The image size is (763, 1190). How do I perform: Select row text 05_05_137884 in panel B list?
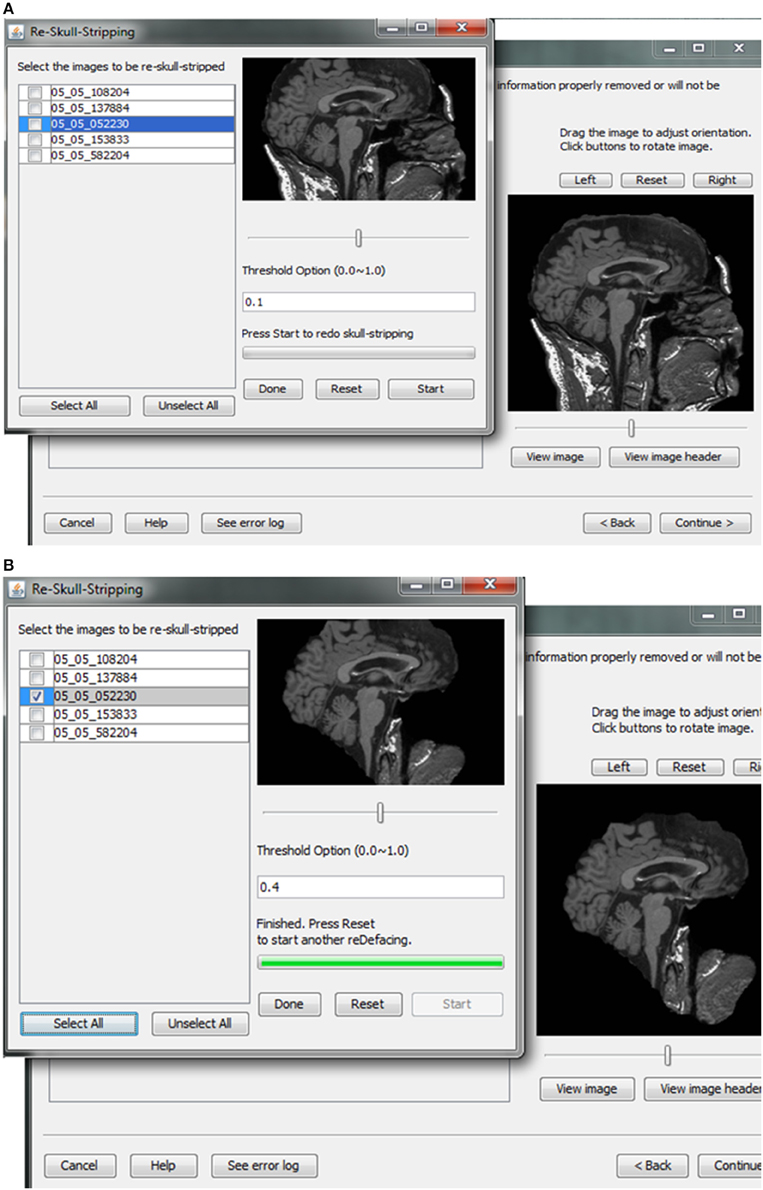coord(96,678)
